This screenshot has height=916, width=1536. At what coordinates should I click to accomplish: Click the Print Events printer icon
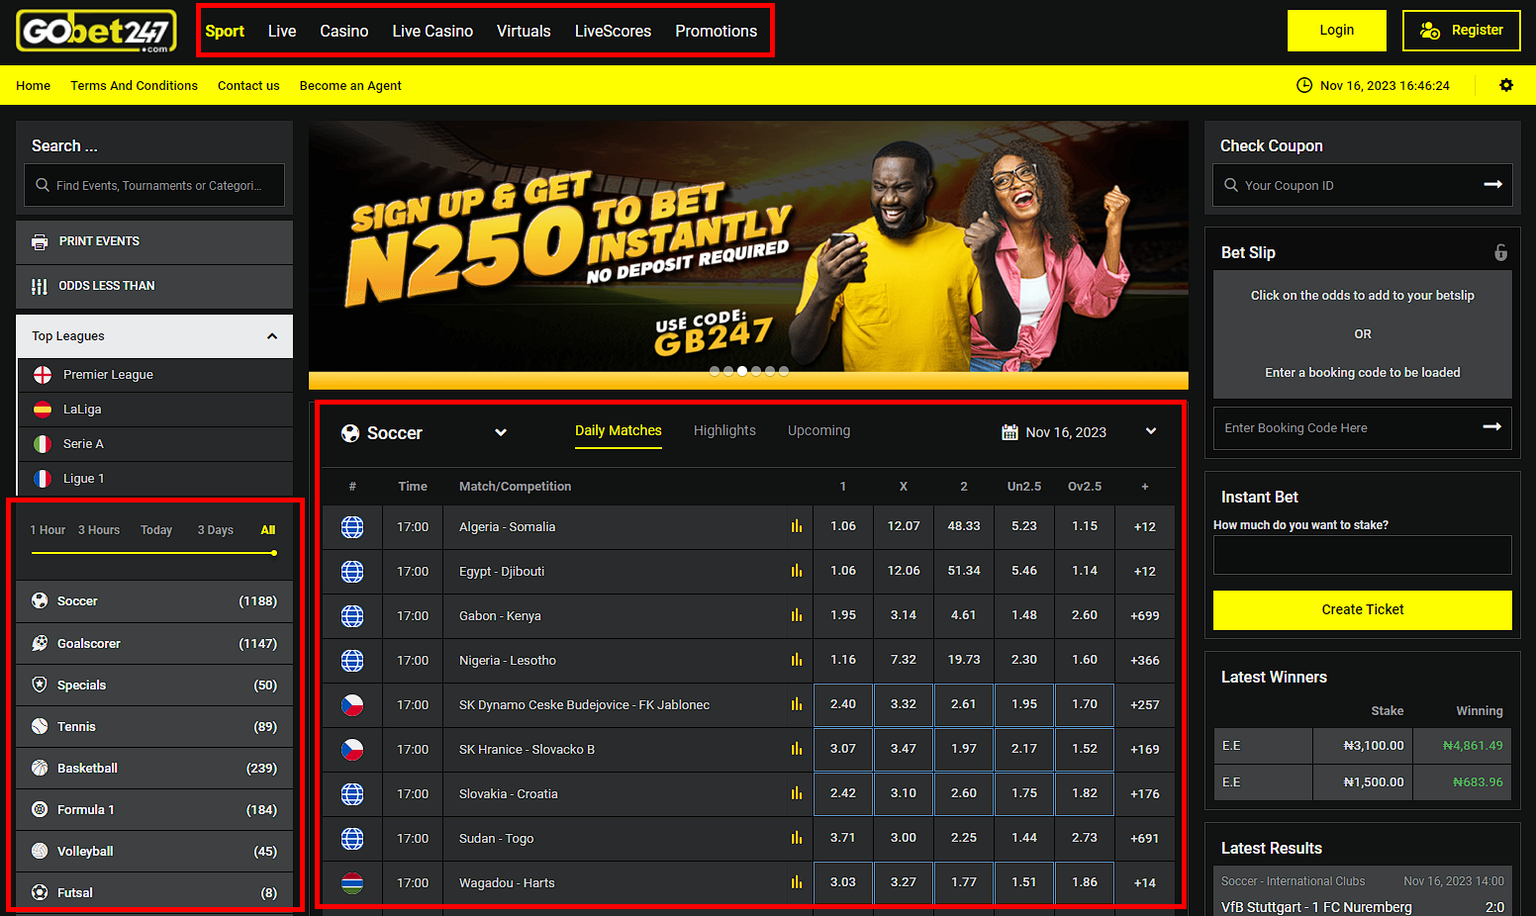point(40,241)
